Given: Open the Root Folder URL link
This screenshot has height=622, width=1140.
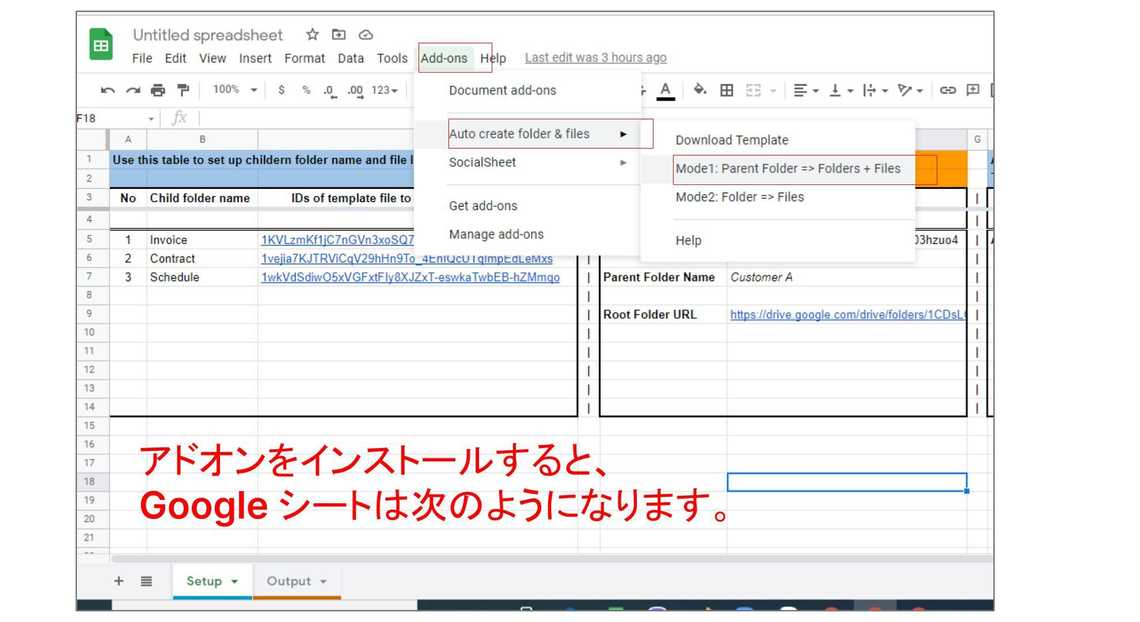Looking at the screenshot, I should (846, 314).
